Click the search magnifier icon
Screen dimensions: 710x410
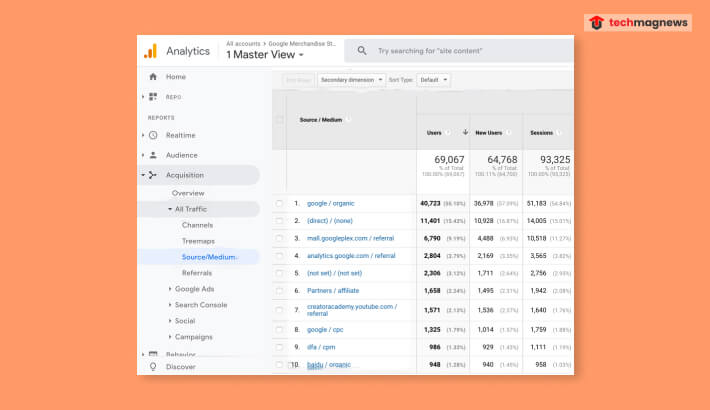362,51
